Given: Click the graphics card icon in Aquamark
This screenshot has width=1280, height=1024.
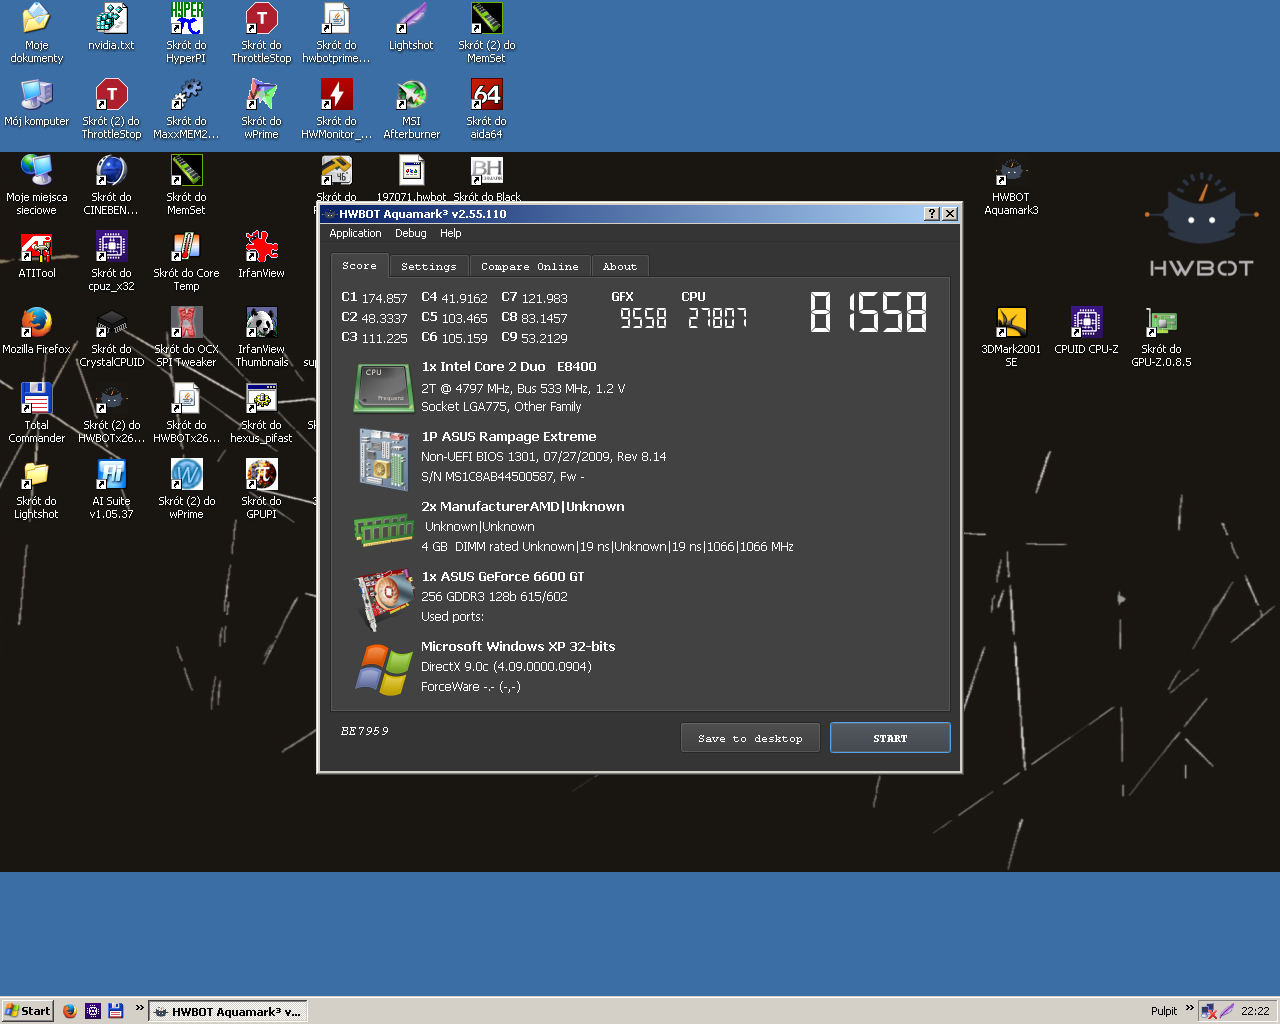Looking at the screenshot, I should coord(385,599).
